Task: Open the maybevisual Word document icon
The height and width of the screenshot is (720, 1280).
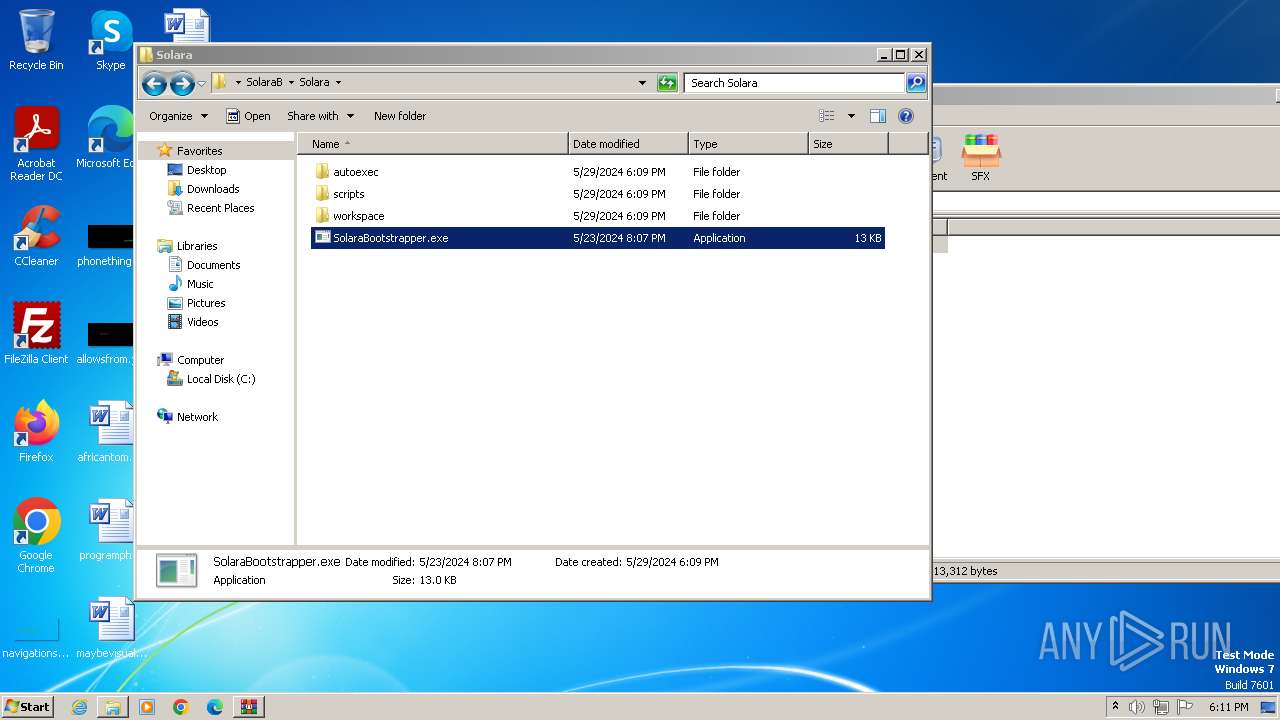Action: pyautogui.click(x=111, y=628)
